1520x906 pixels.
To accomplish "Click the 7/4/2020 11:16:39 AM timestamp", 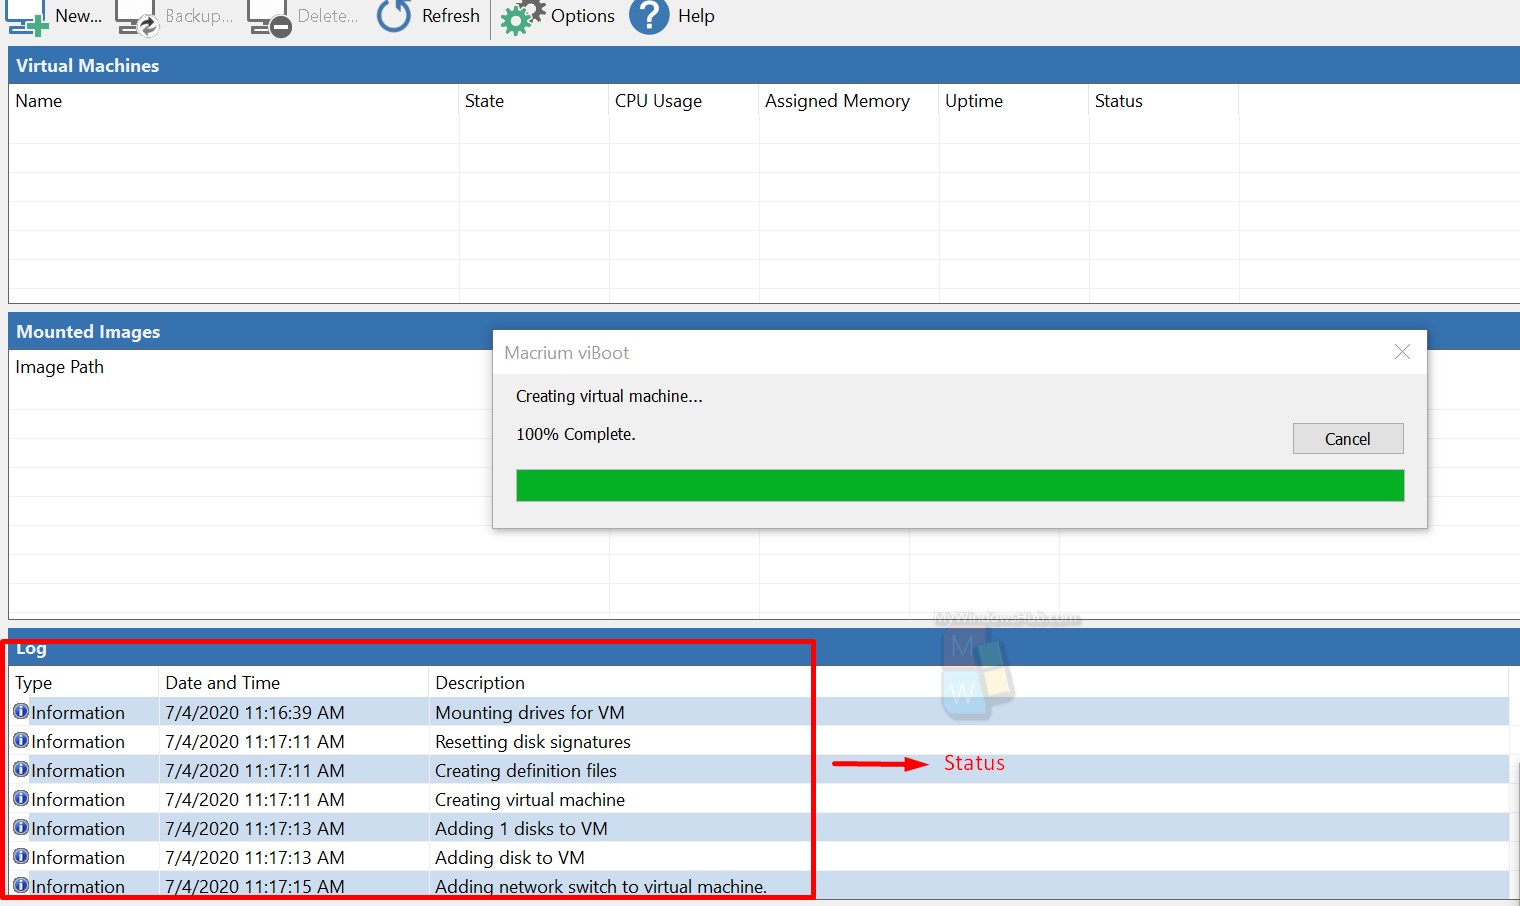I will pos(255,713).
